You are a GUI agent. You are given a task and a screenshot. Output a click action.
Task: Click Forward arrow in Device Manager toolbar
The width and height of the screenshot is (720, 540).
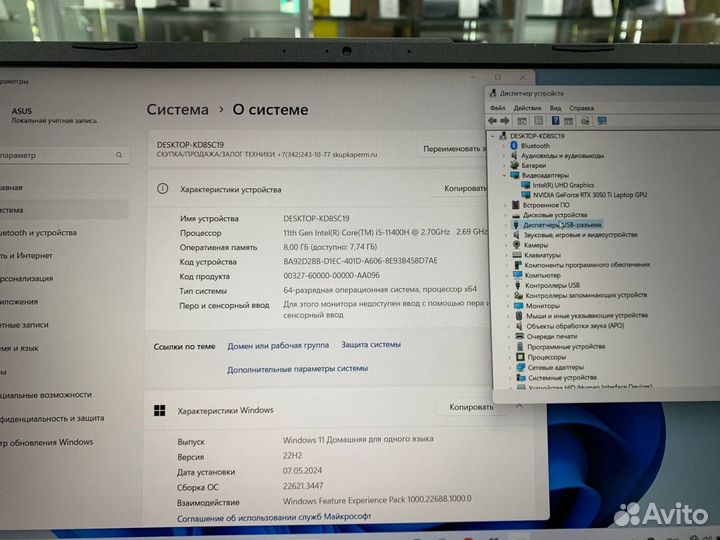(505, 121)
